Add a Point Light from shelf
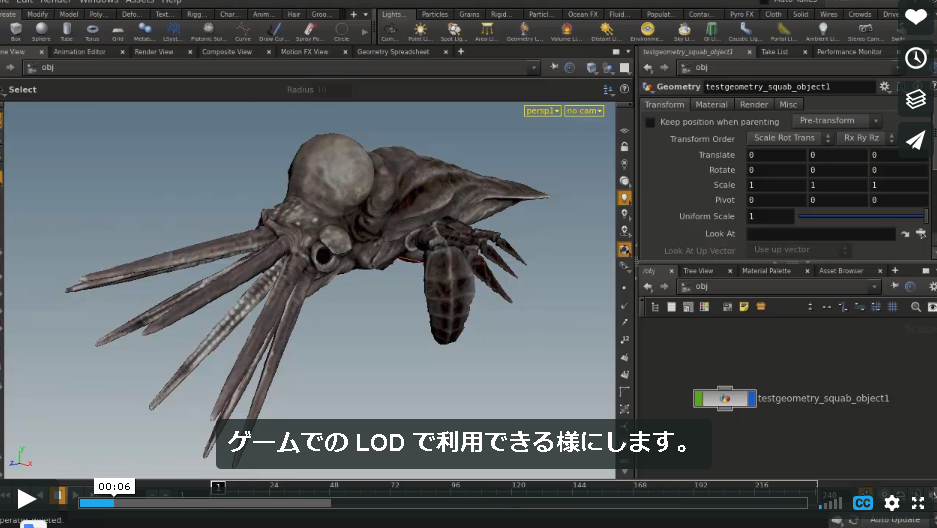937x528 pixels. (x=420, y=31)
